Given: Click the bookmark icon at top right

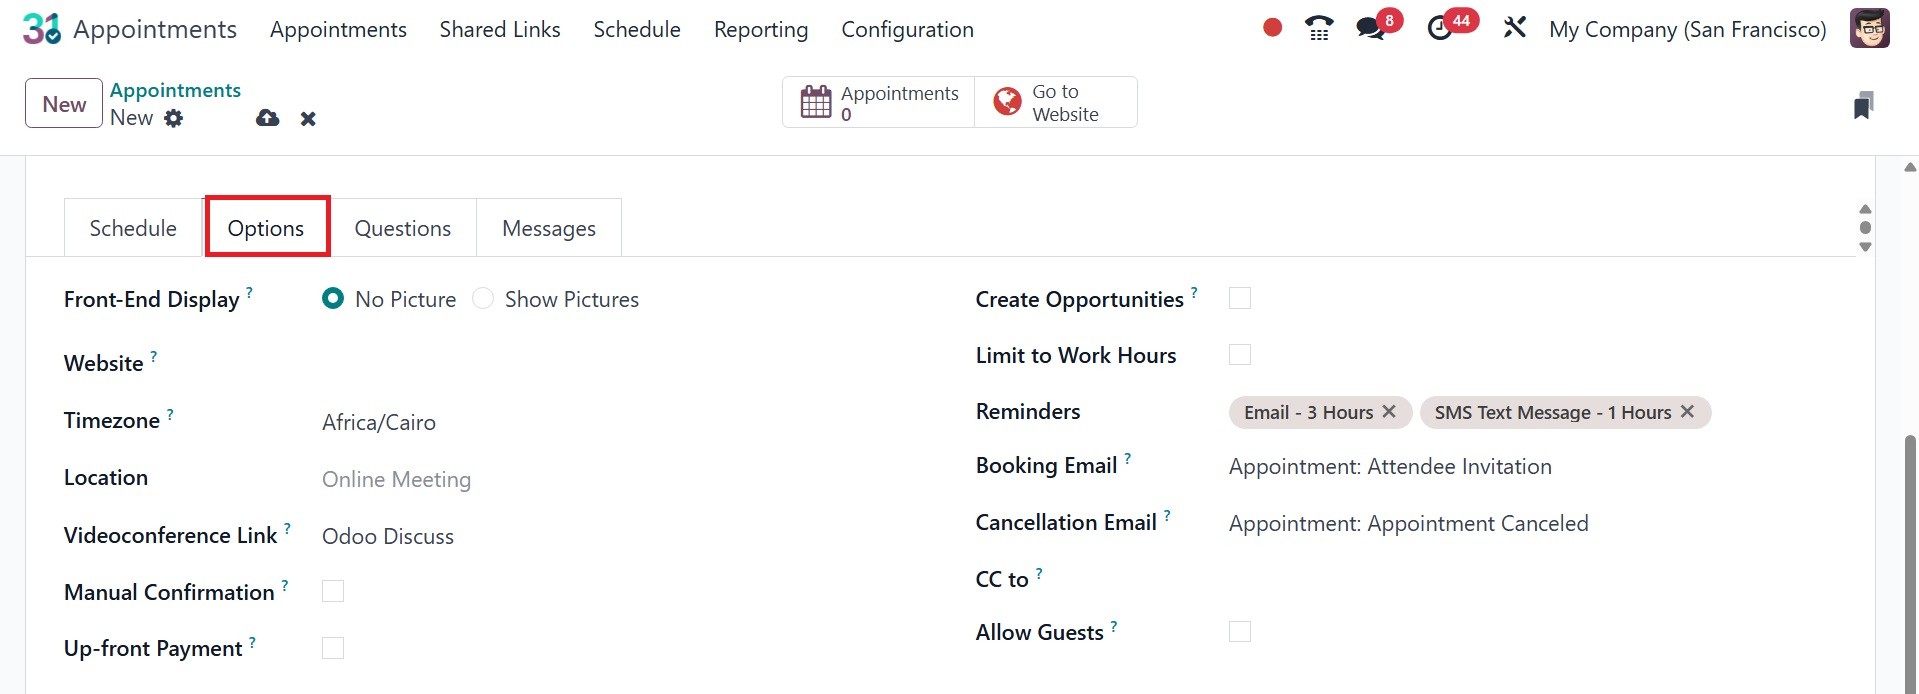Looking at the screenshot, I should coord(1862,105).
